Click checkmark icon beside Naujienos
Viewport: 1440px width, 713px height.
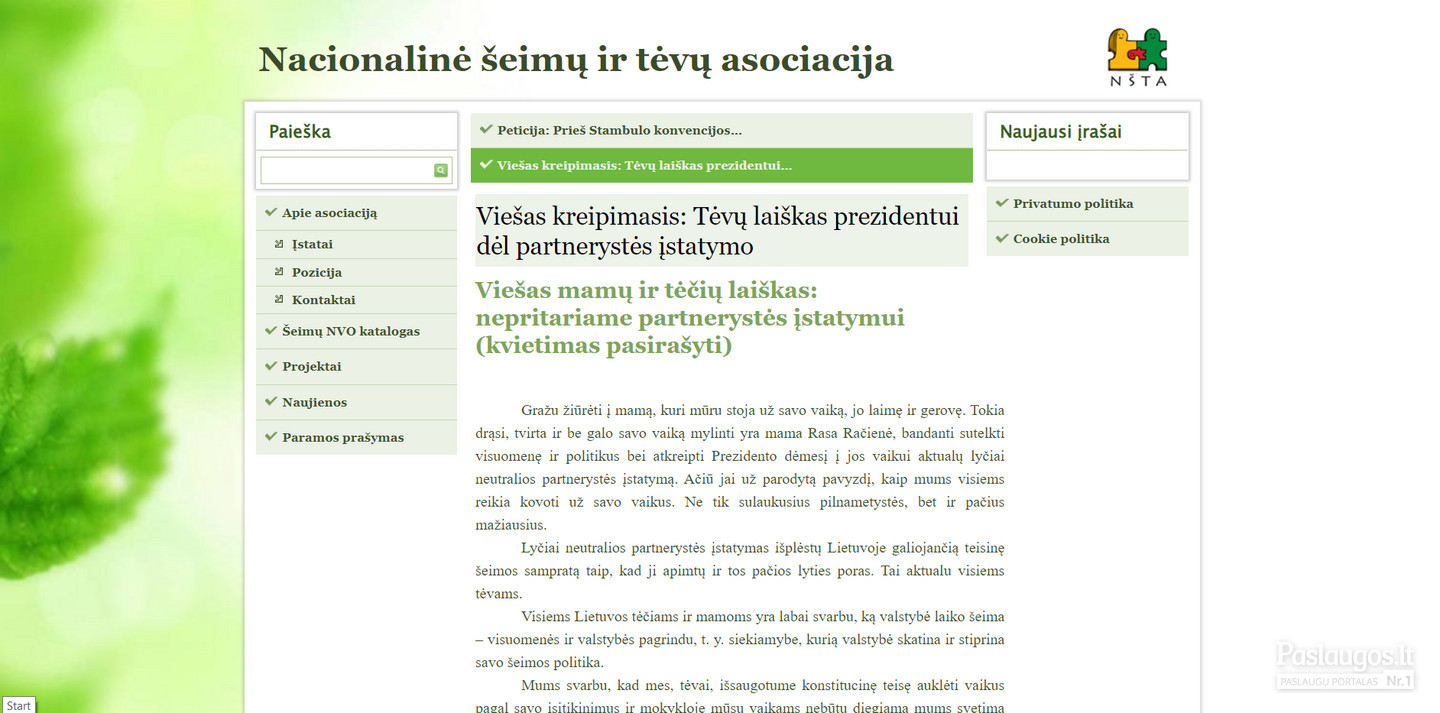271,401
